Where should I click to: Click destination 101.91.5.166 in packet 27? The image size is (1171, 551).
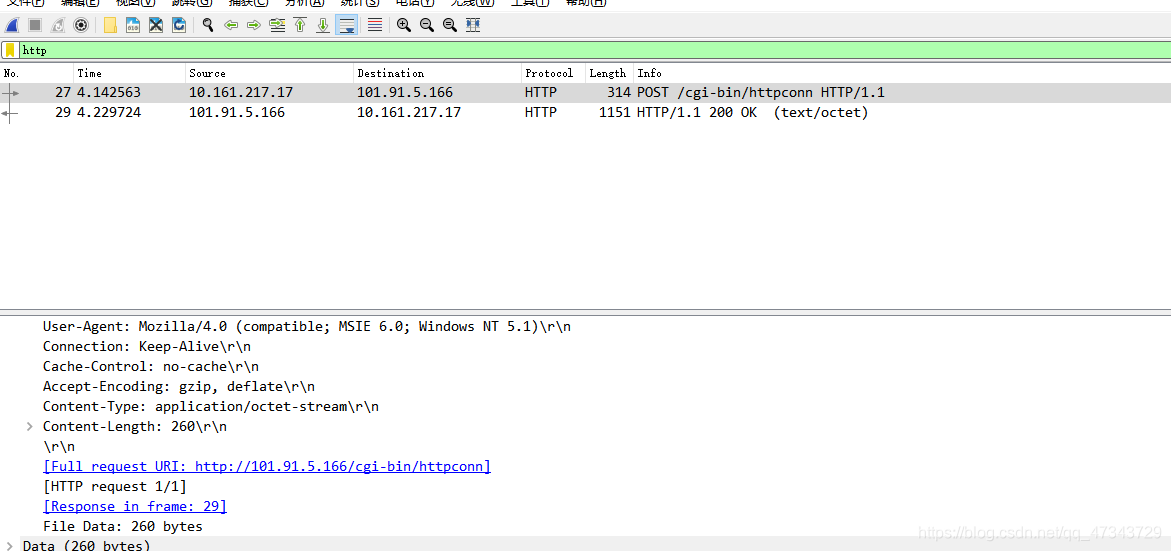coord(405,93)
